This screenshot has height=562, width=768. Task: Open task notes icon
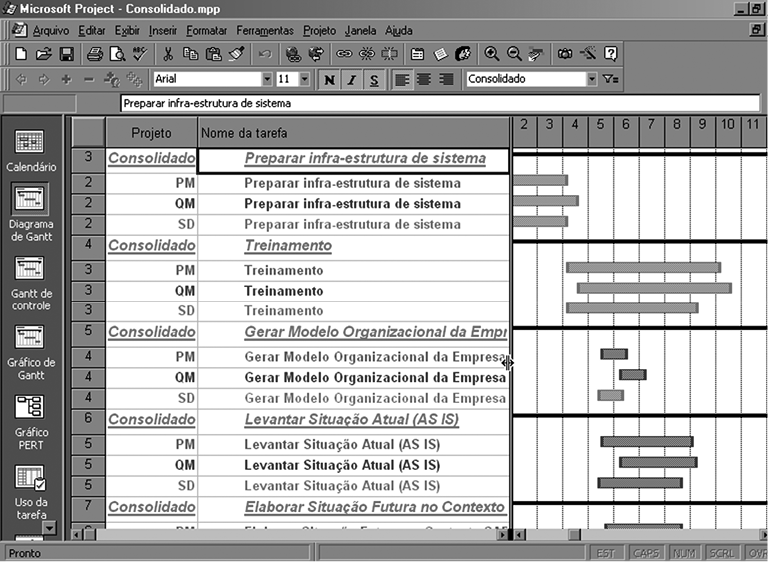coord(440,54)
